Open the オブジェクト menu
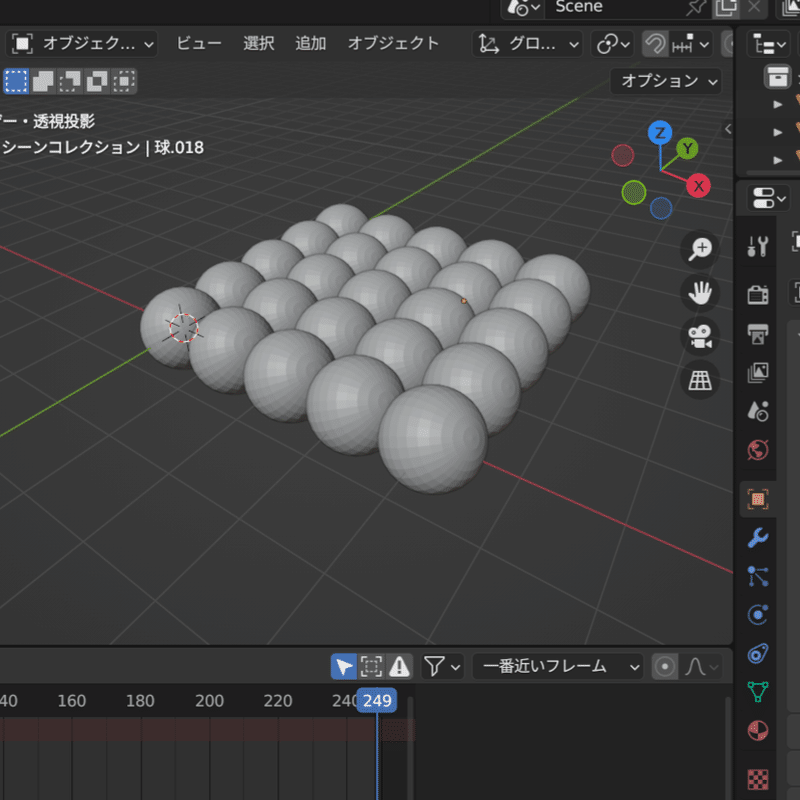 [392, 44]
